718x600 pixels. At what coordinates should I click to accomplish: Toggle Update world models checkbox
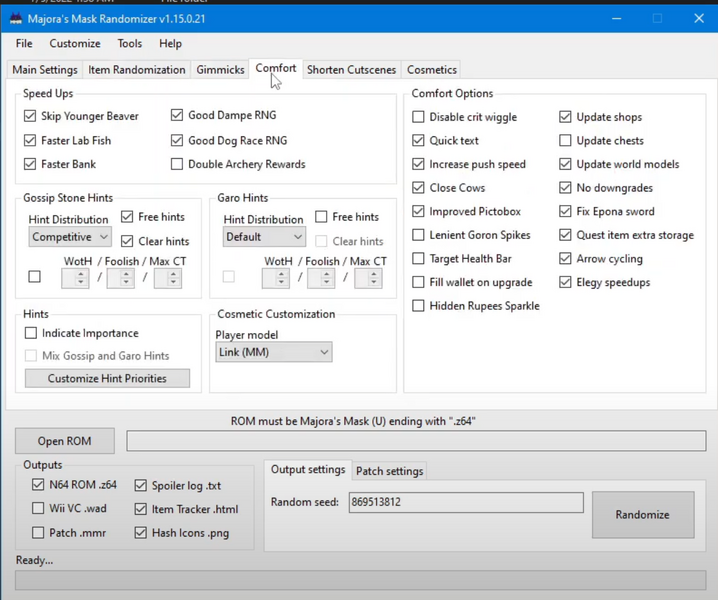click(565, 164)
